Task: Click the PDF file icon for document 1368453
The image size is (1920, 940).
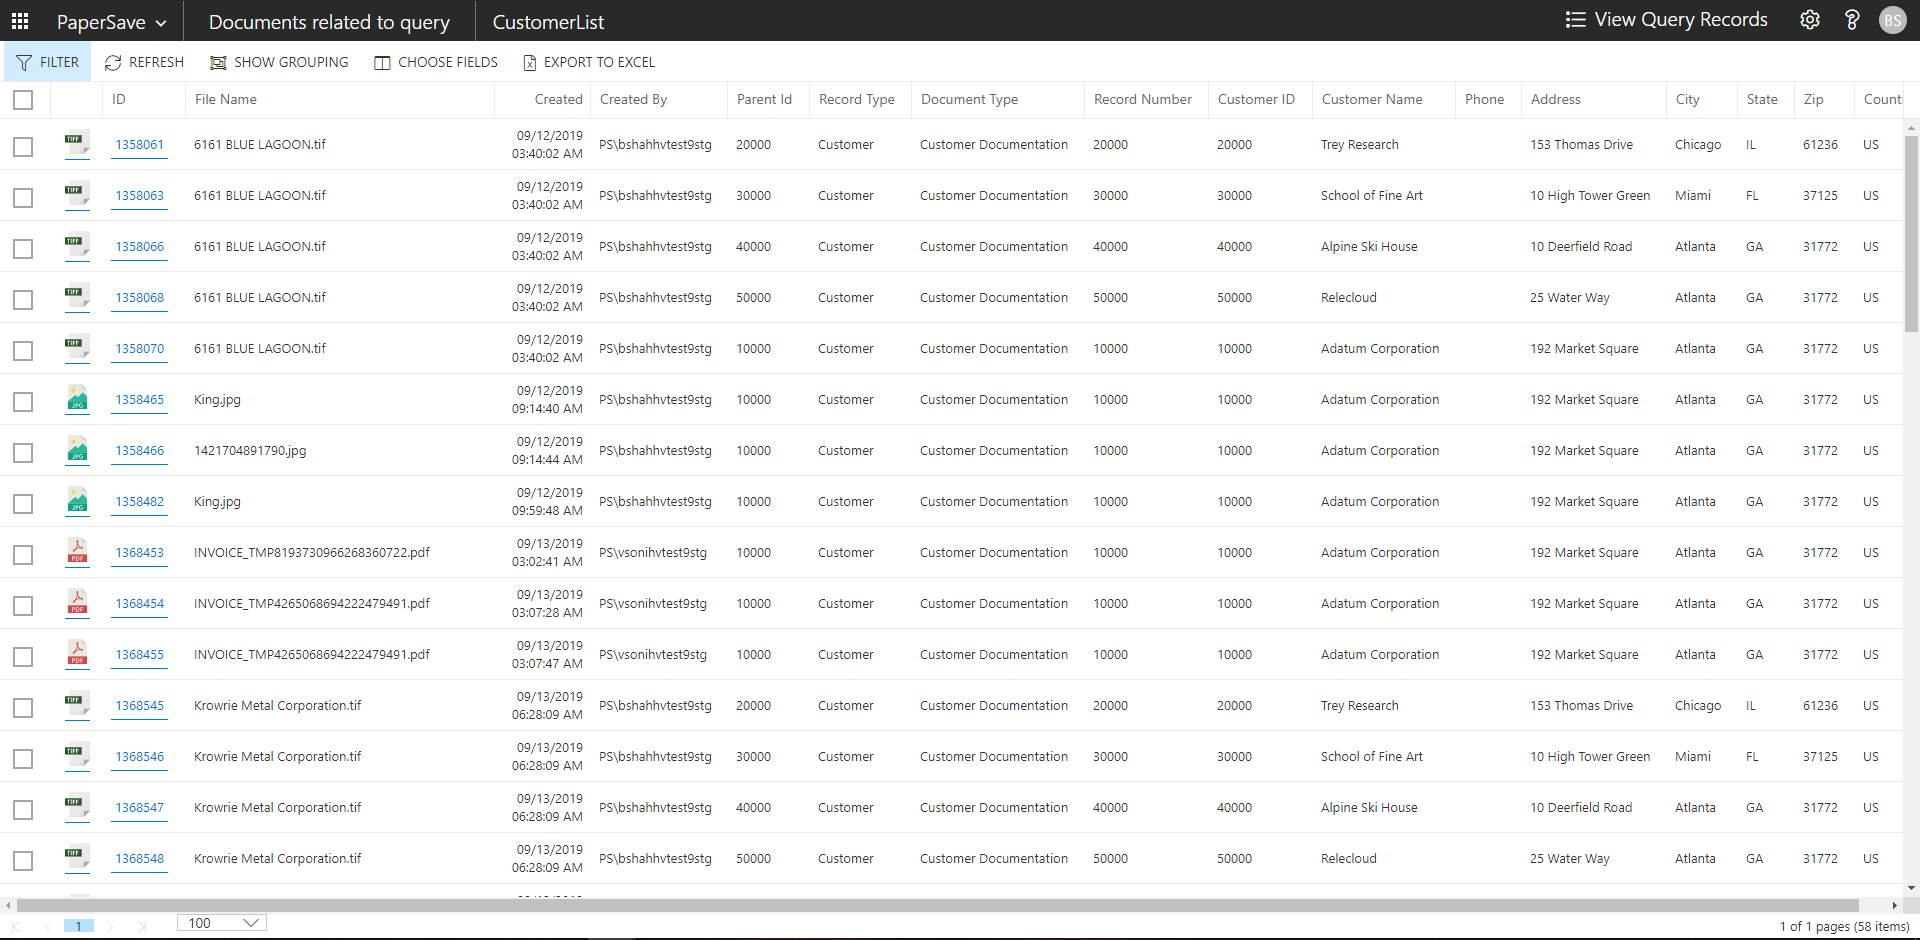Action: (77, 552)
